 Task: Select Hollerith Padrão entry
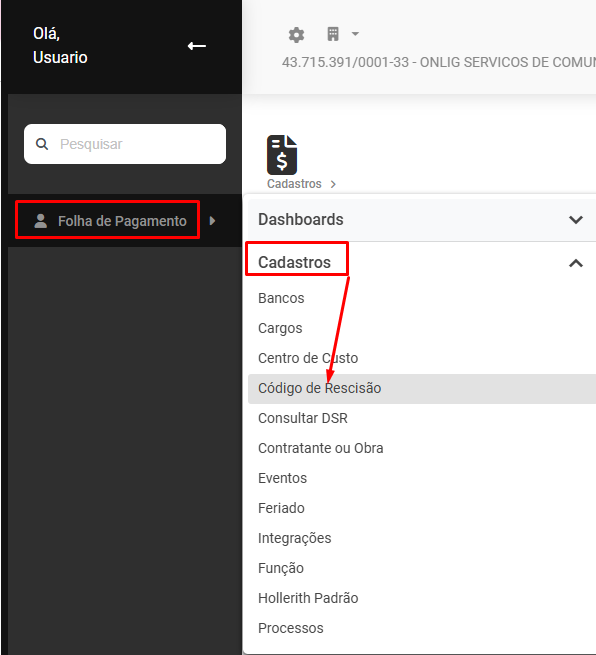308,598
